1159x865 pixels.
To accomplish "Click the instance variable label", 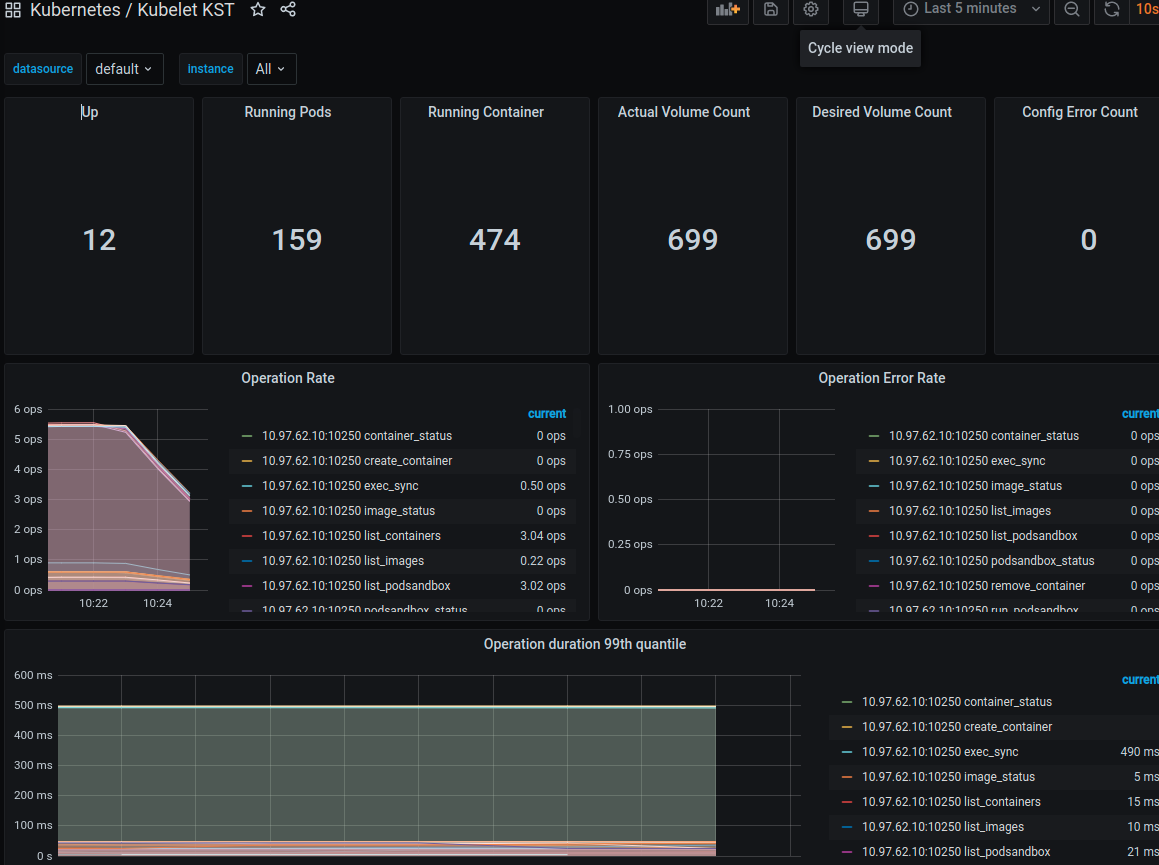I will [x=211, y=69].
